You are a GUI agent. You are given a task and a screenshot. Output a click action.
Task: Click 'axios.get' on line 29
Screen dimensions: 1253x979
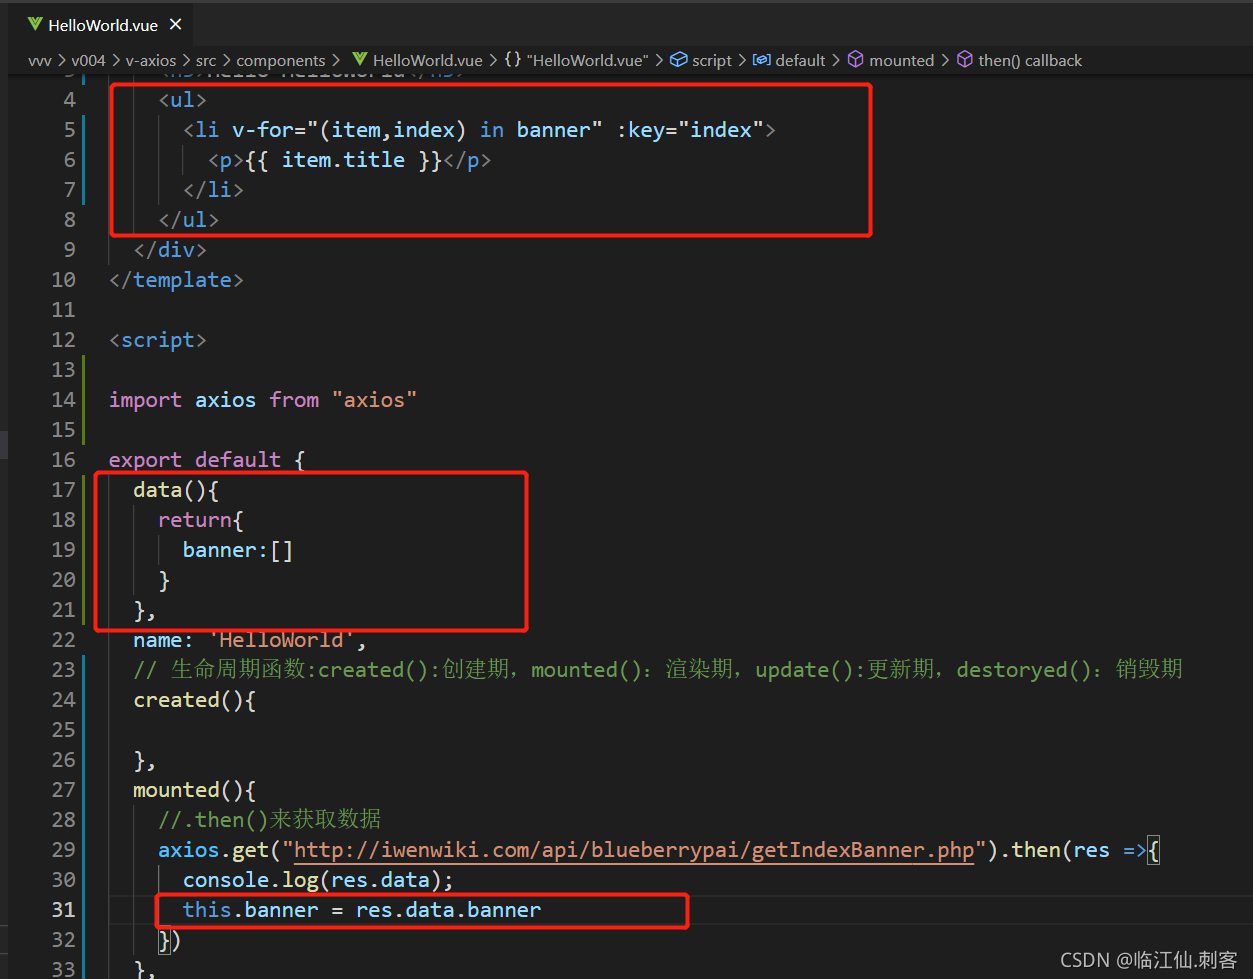pyautogui.click(x=213, y=850)
